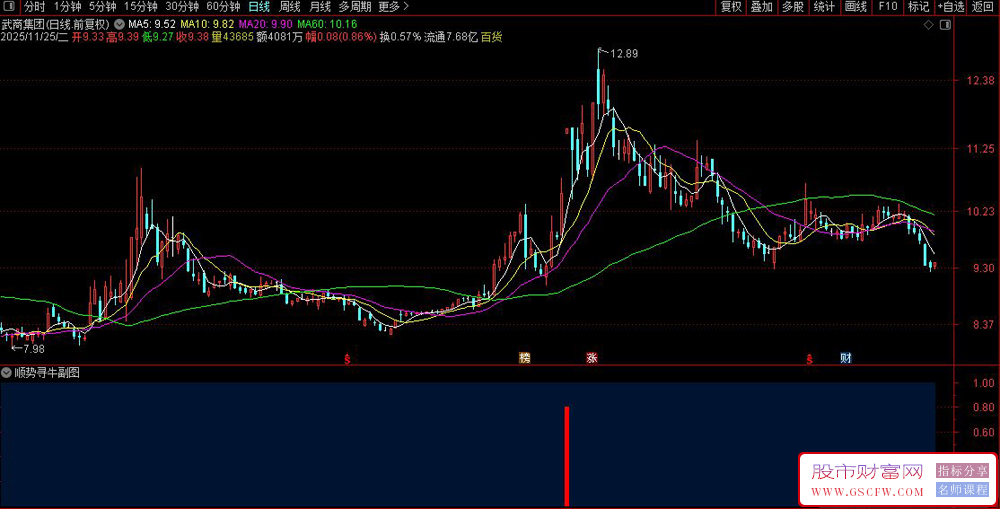1000x509 pixels.
Task: Click the panel layout icon at top left
Action: [x=9, y=6]
